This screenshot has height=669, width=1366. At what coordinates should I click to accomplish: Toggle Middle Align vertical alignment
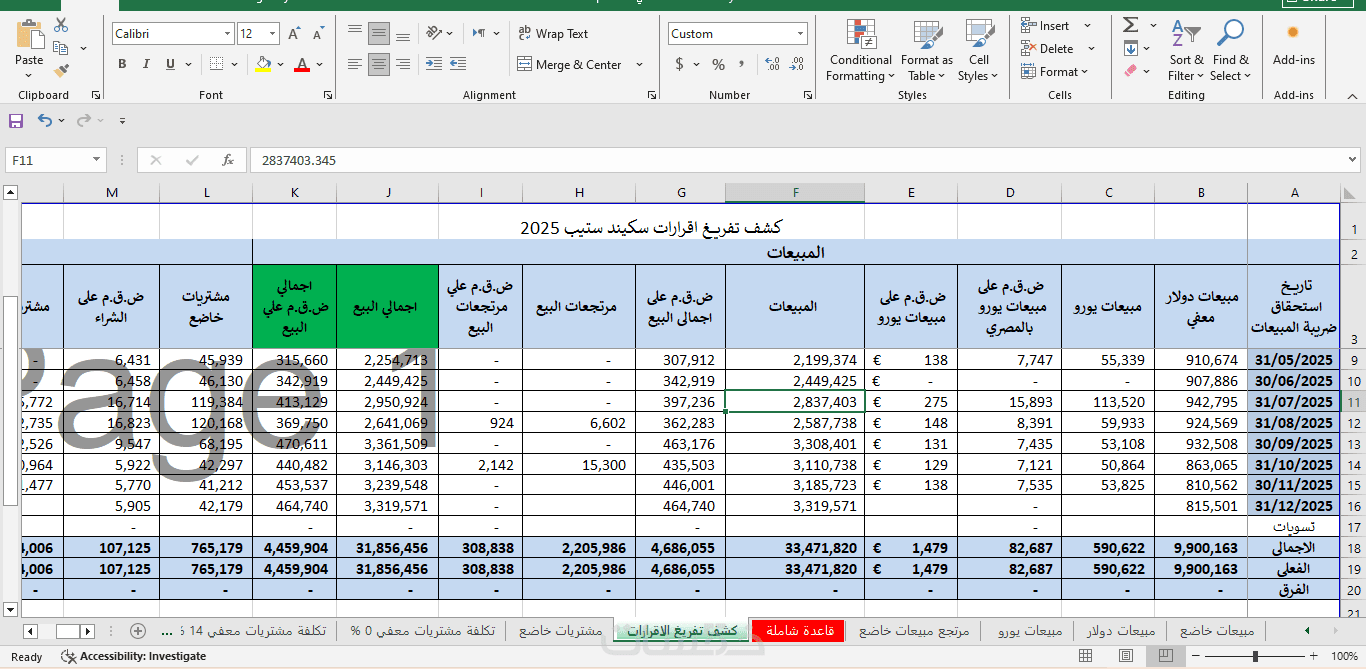click(379, 34)
